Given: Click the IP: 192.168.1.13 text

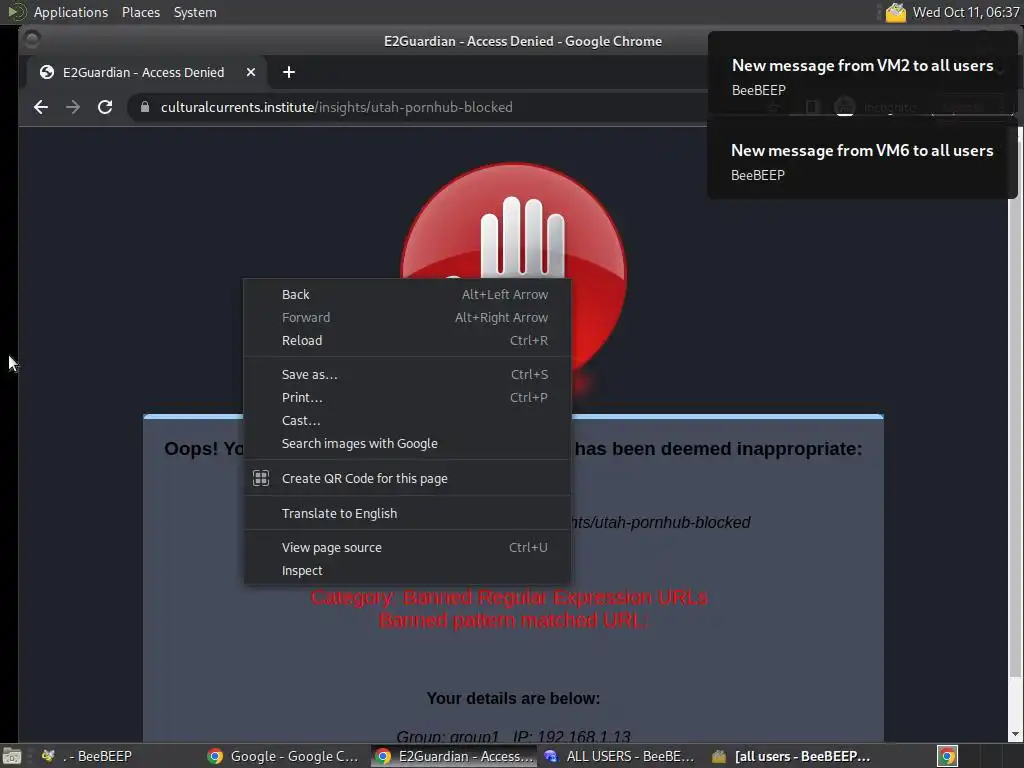Looking at the screenshot, I should pyautogui.click(x=572, y=737).
